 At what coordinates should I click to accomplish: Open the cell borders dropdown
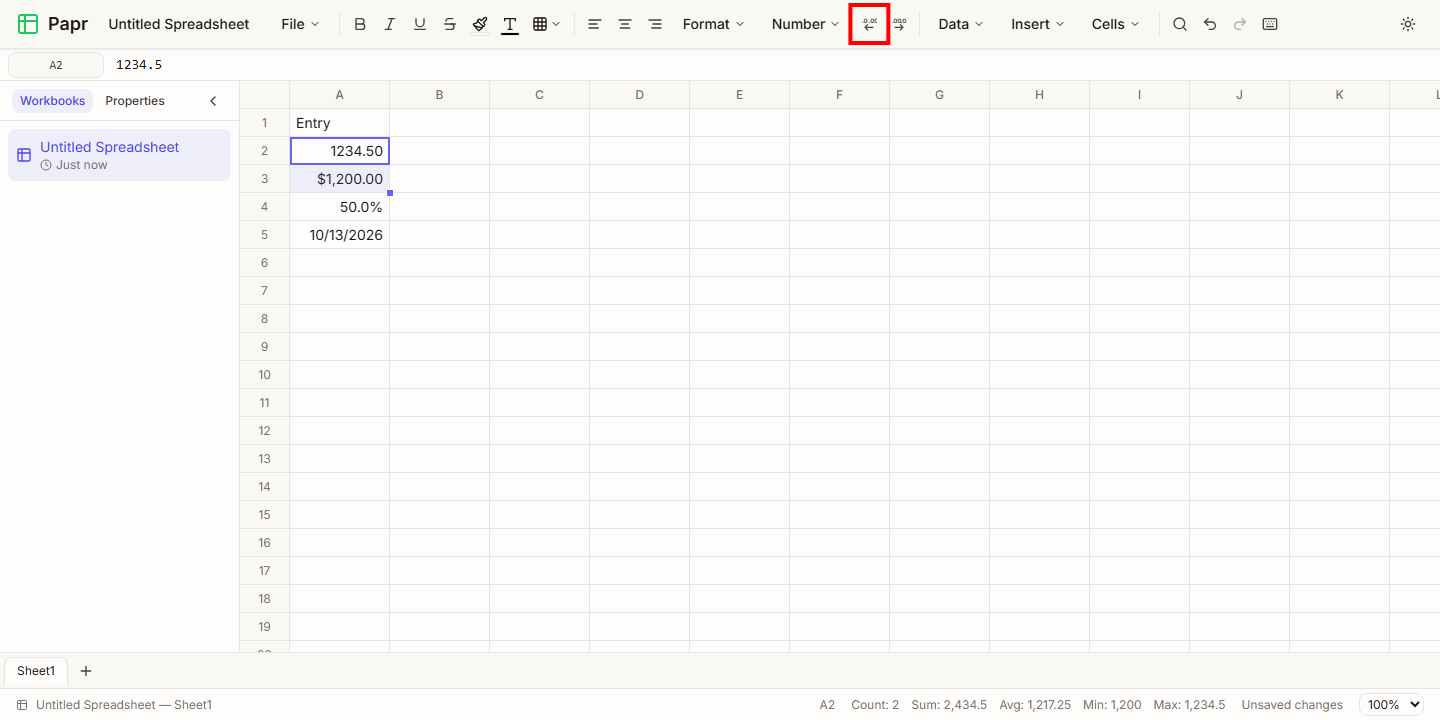[546, 24]
